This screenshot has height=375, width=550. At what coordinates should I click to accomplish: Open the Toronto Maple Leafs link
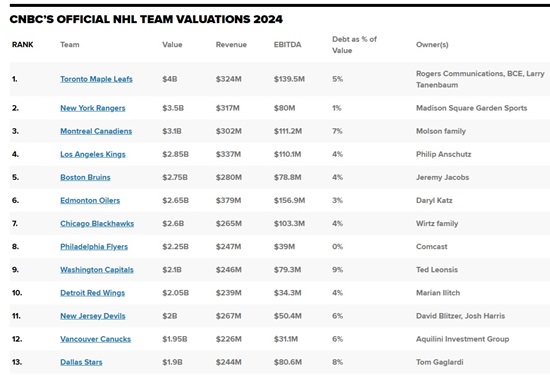pyautogui.click(x=96, y=79)
